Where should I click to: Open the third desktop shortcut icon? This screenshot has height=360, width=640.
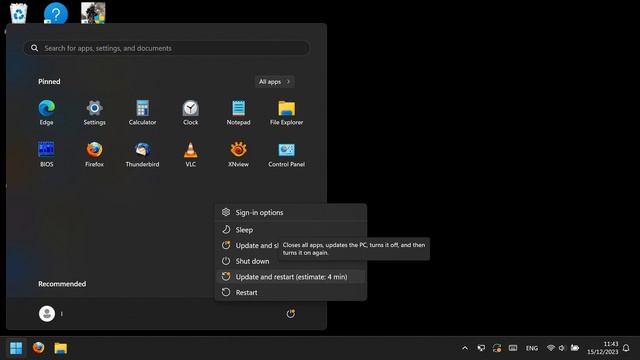tap(93, 13)
